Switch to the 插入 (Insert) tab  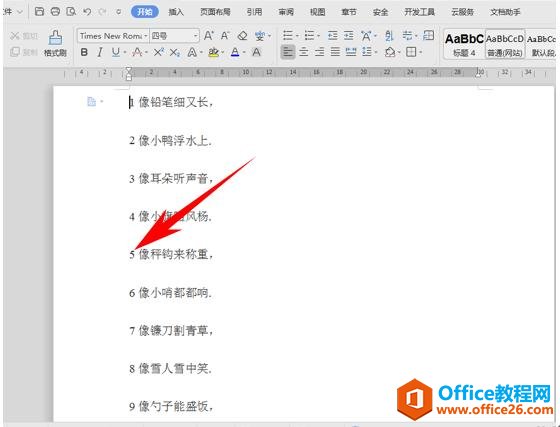click(176, 12)
